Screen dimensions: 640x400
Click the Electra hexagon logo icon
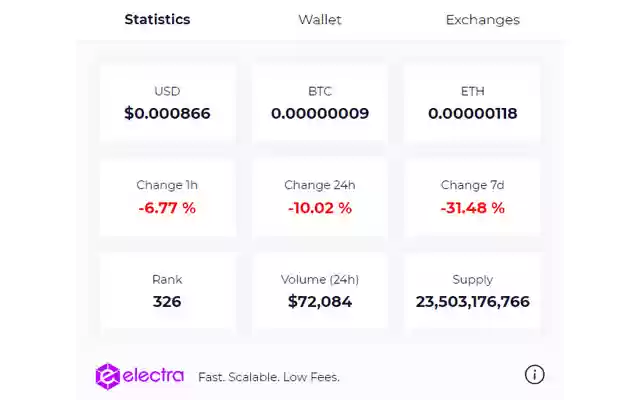click(108, 376)
